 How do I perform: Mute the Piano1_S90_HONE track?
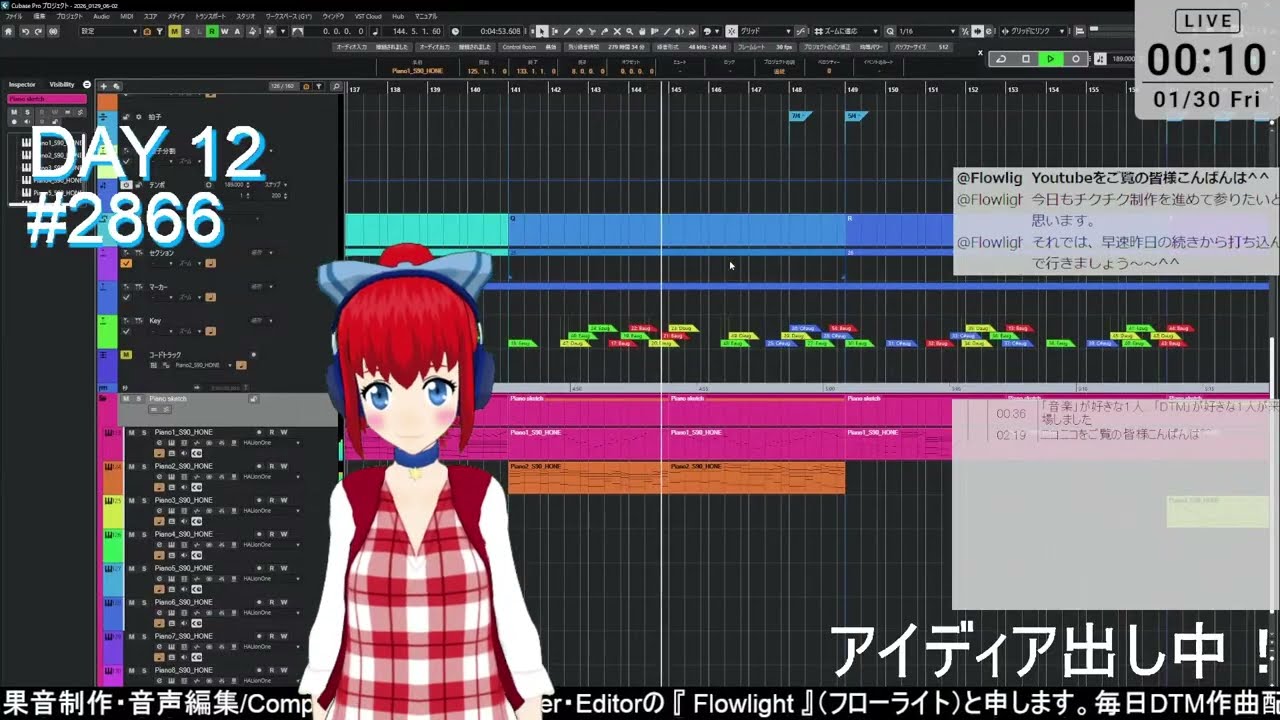tap(131, 432)
